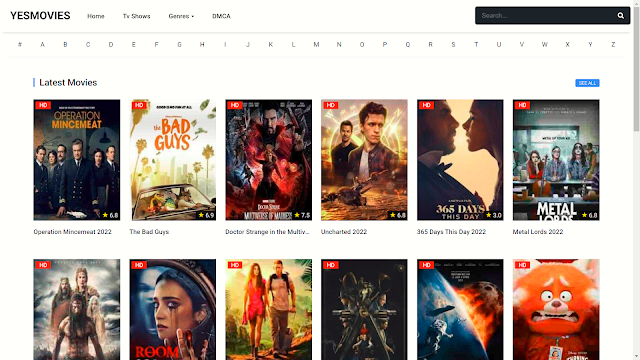Open the Doctor Strange Multiverse of Madness poster
The image size is (640, 360).
(x=269, y=160)
